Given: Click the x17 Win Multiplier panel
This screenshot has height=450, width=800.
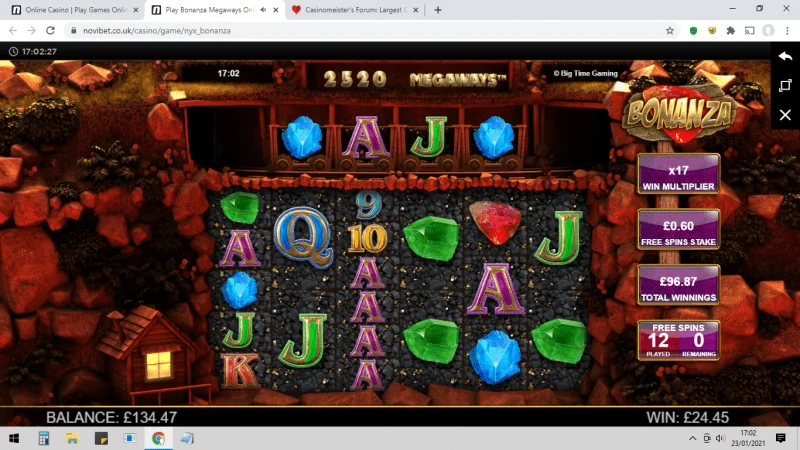Looking at the screenshot, I should [679, 174].
